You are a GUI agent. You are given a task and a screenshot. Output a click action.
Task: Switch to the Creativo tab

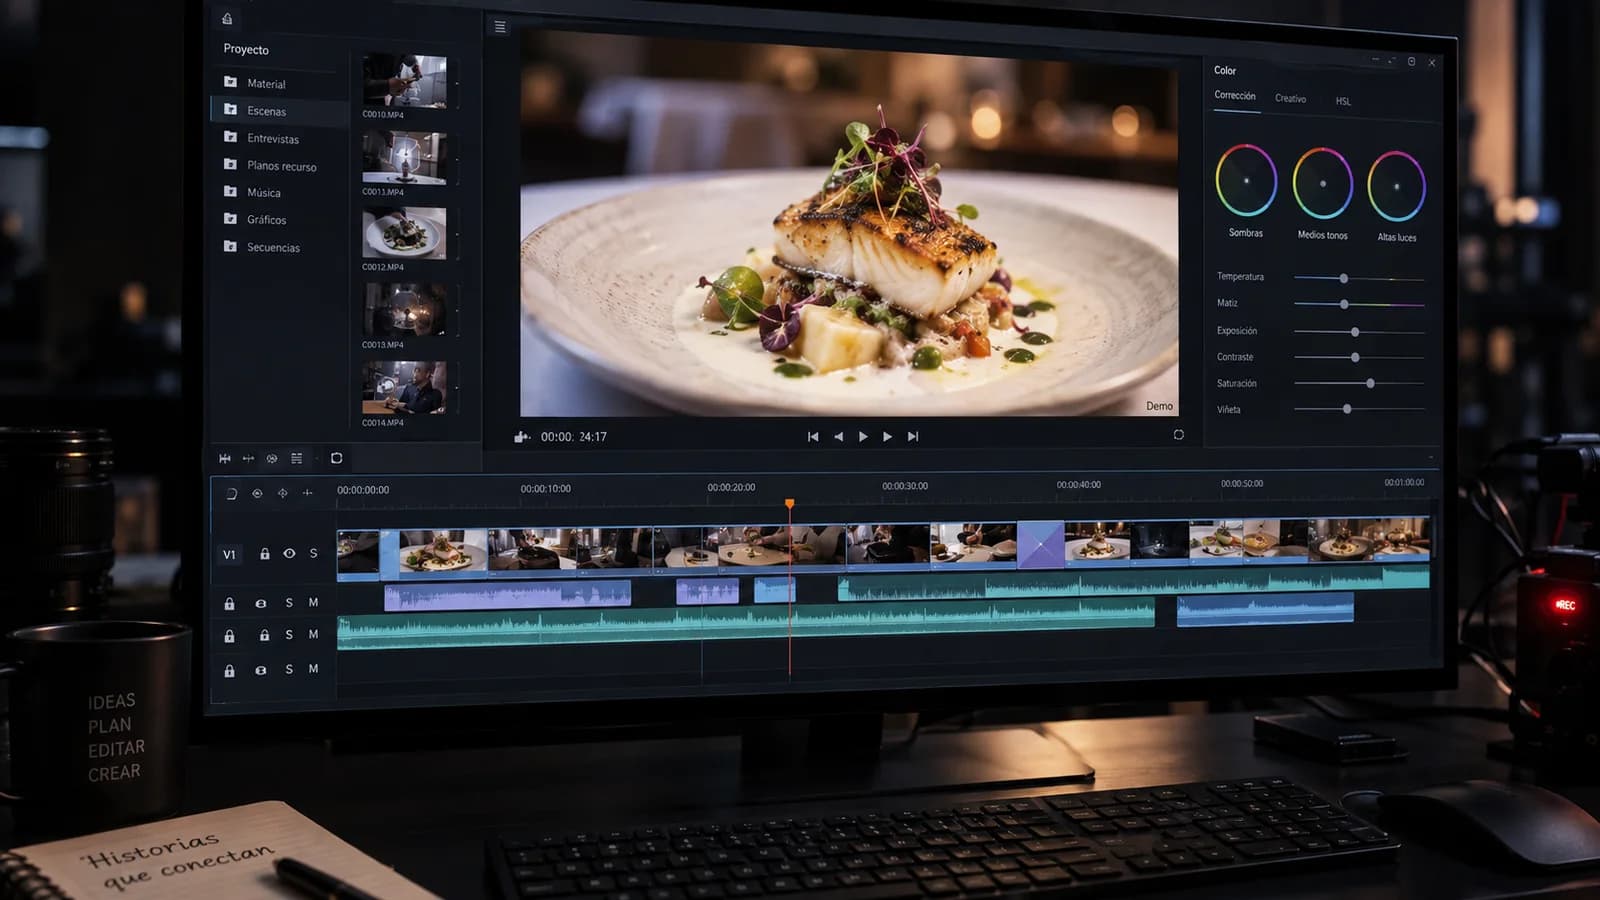click(1290, 99)
